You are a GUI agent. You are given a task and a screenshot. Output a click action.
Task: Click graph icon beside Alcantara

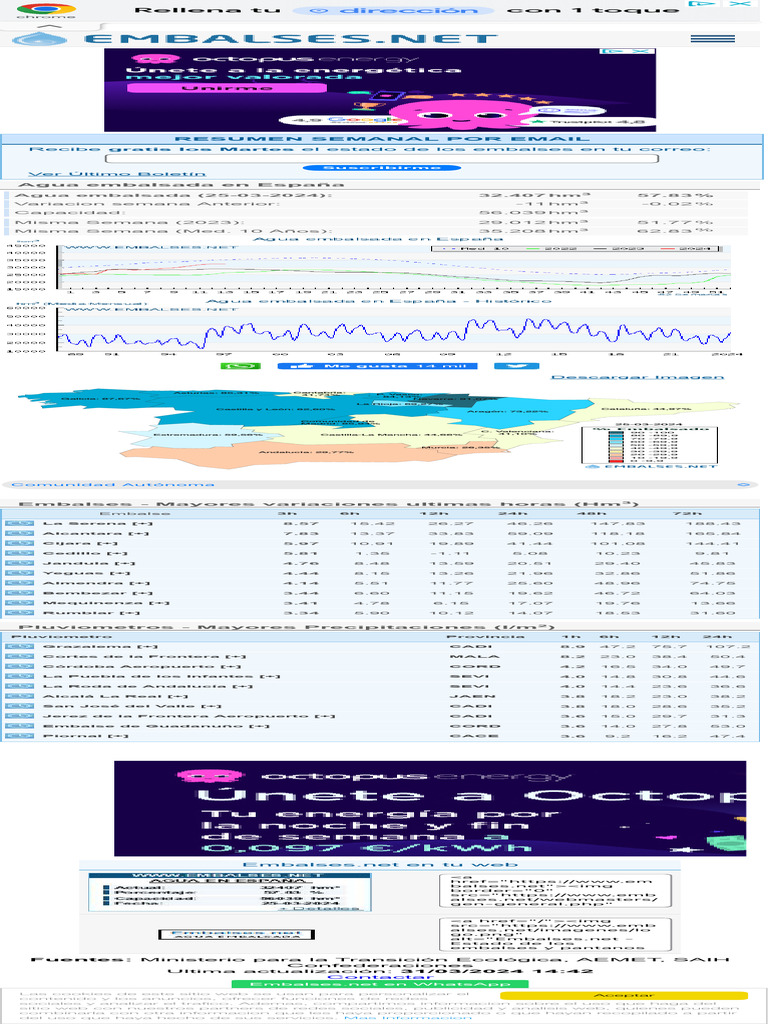click(x=19, y=534)
